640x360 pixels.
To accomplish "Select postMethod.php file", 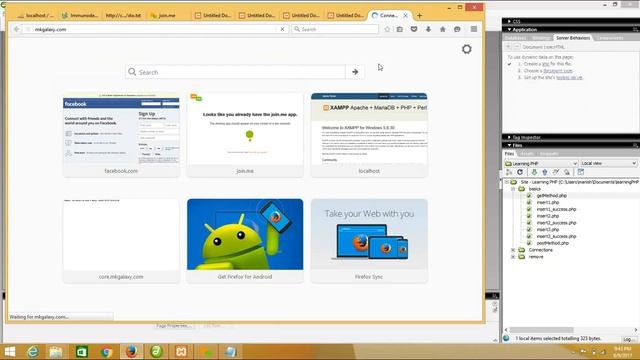I will pyautogui.click(x=553, y=243).
